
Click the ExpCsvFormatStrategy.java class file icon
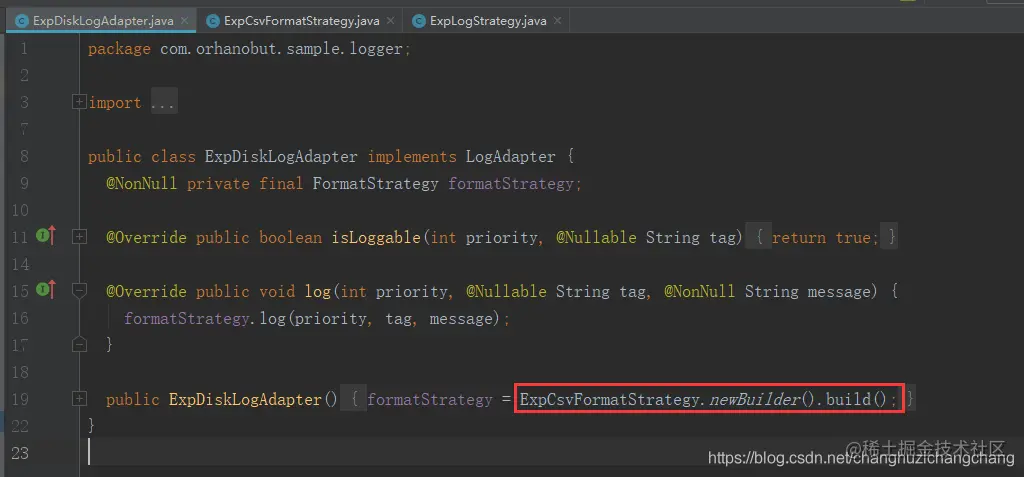[213, 21]
